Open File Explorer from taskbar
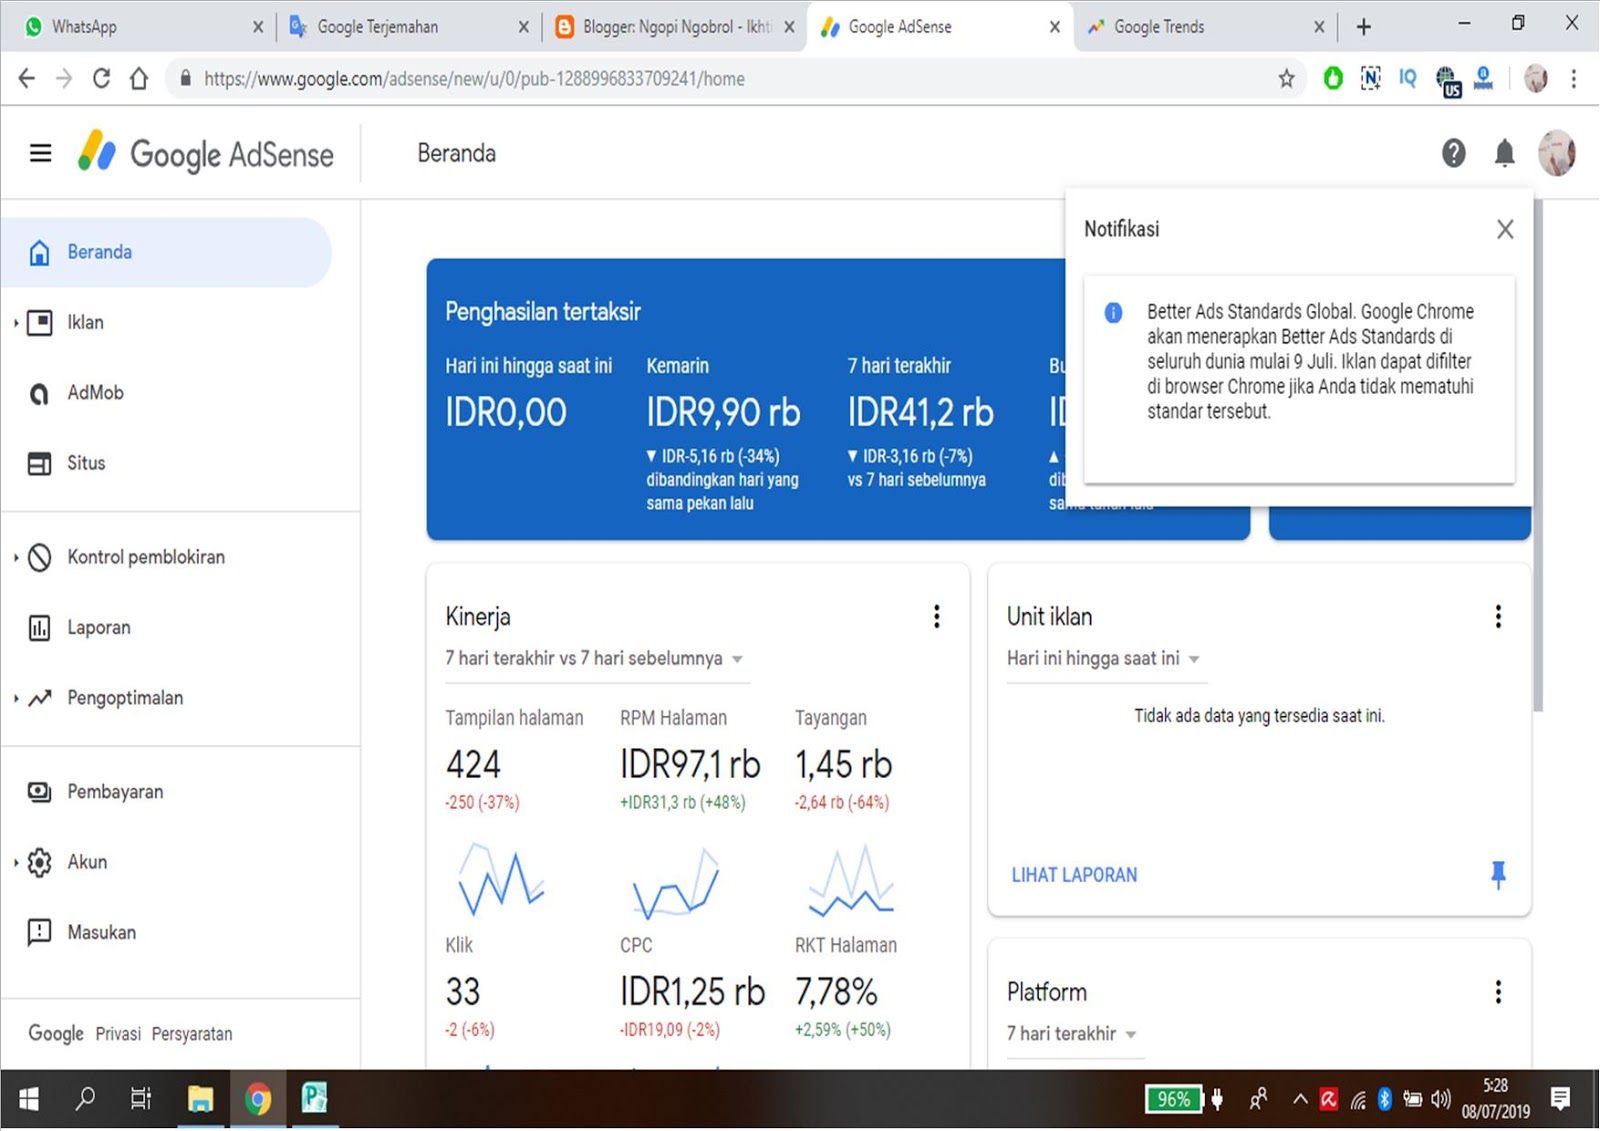The image size is (1600, 1131). [x=200, y=1099]
